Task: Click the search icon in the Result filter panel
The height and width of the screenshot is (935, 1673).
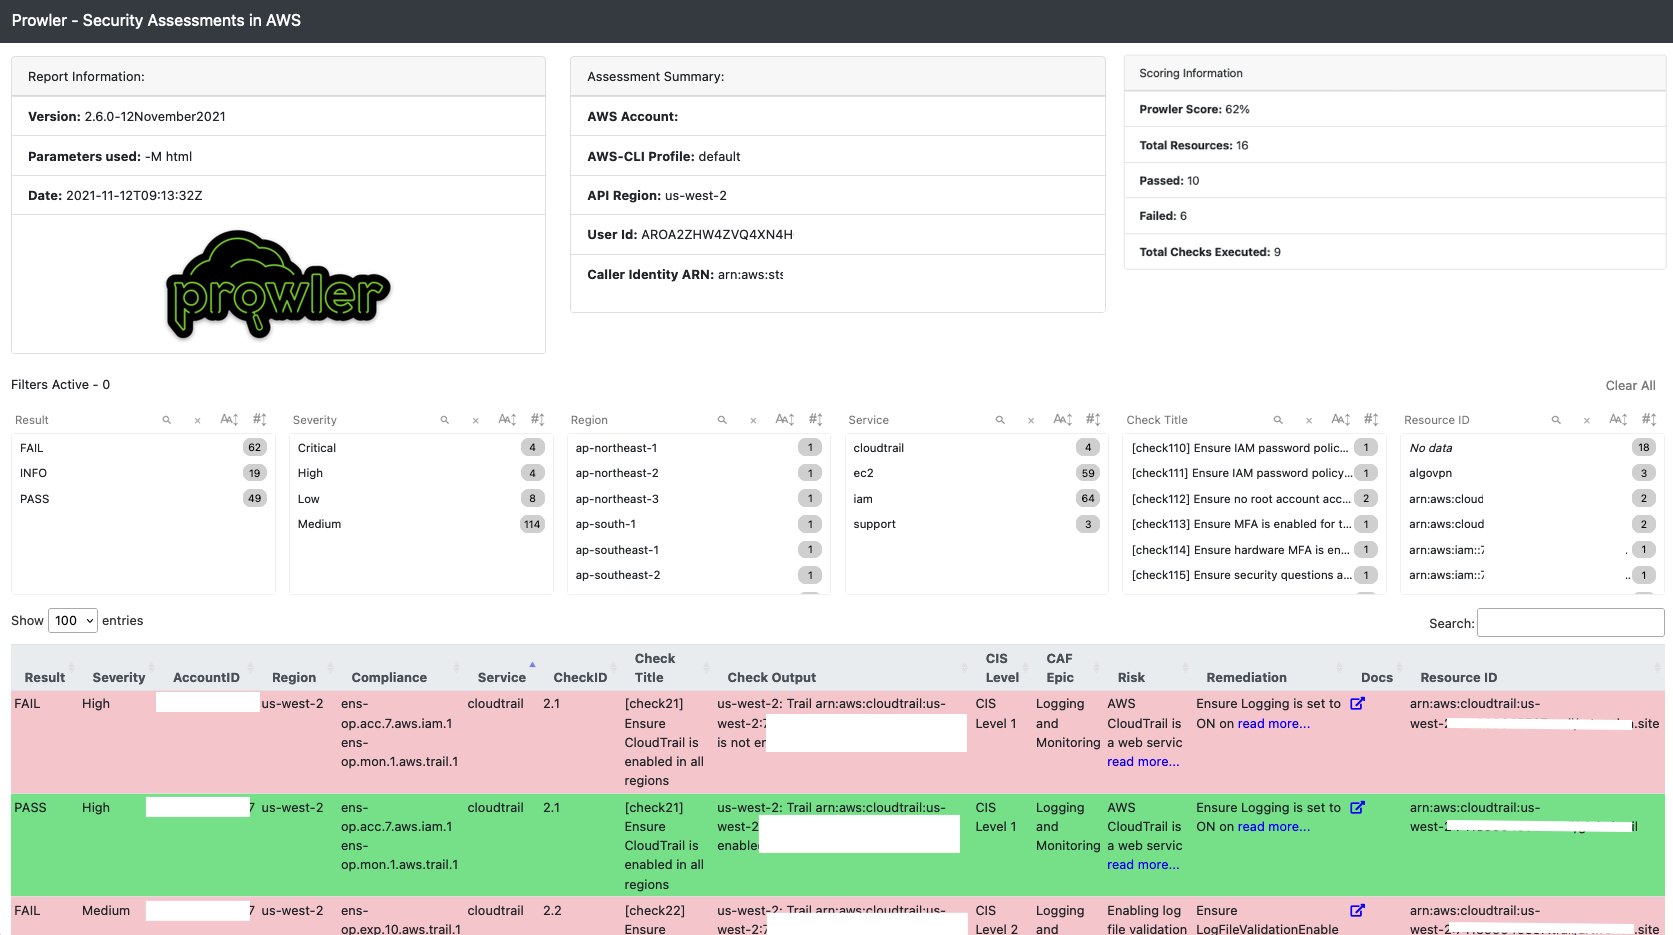Action: pos(166,420)
